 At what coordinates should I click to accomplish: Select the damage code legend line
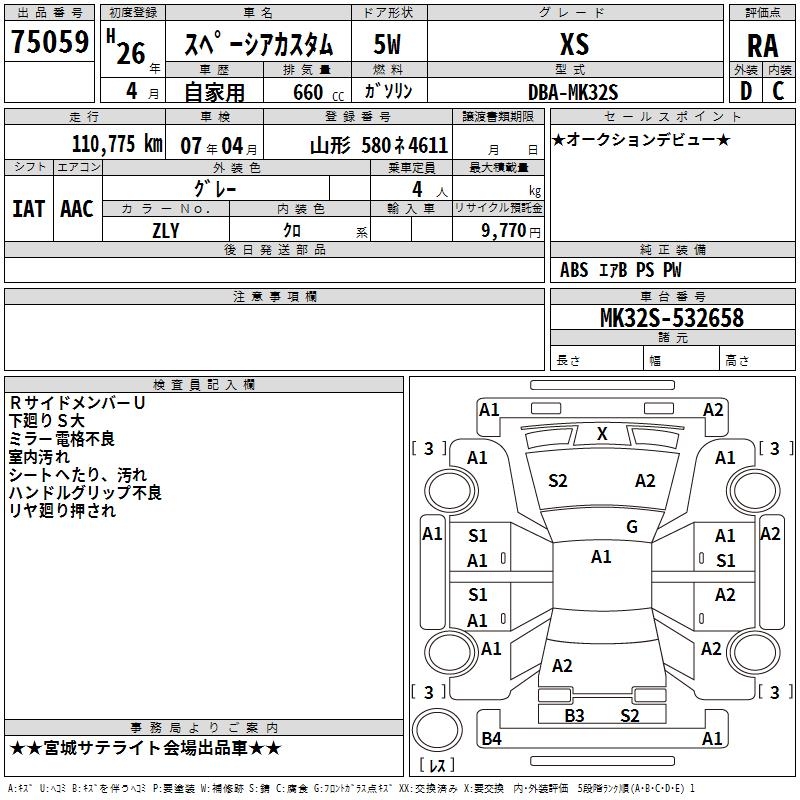(x=351, y=788)
